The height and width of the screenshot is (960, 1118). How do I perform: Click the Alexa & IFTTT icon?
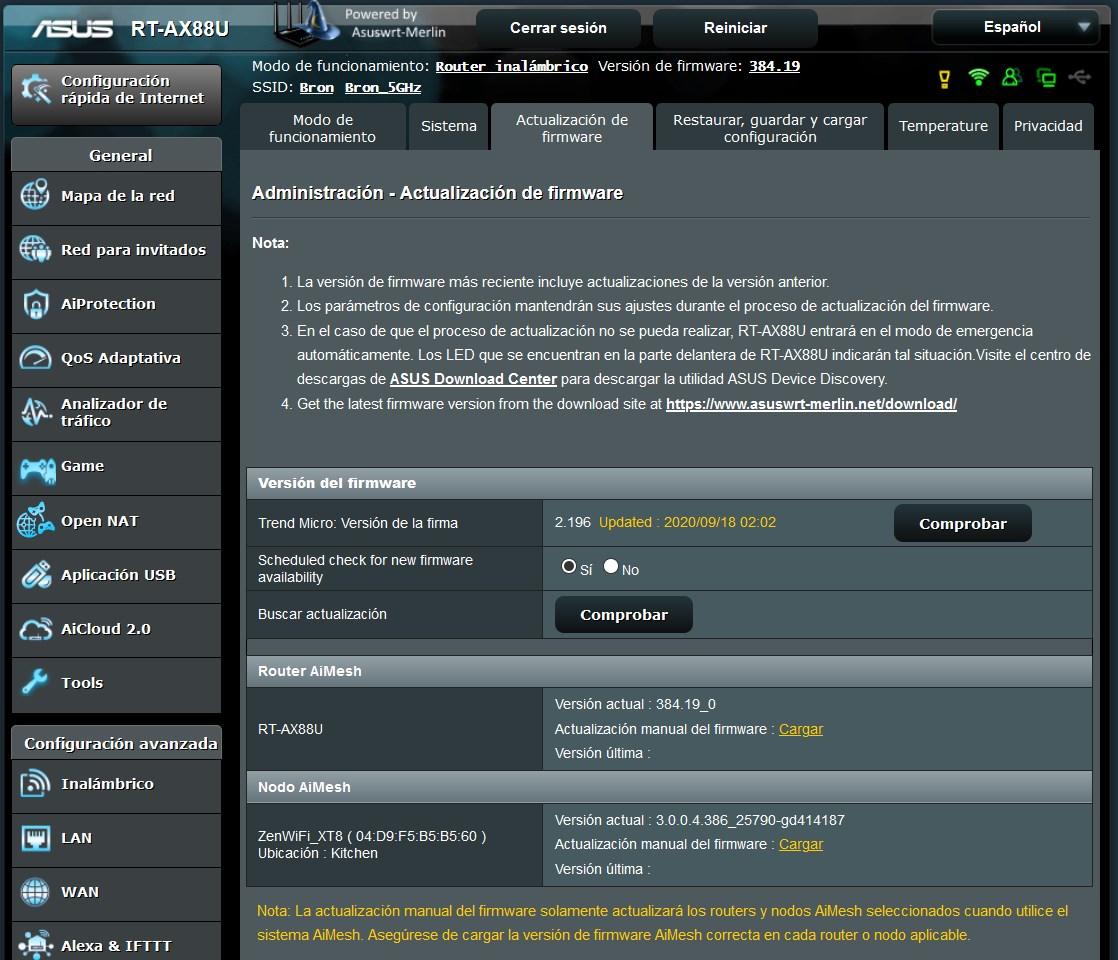tap(35, 944)
